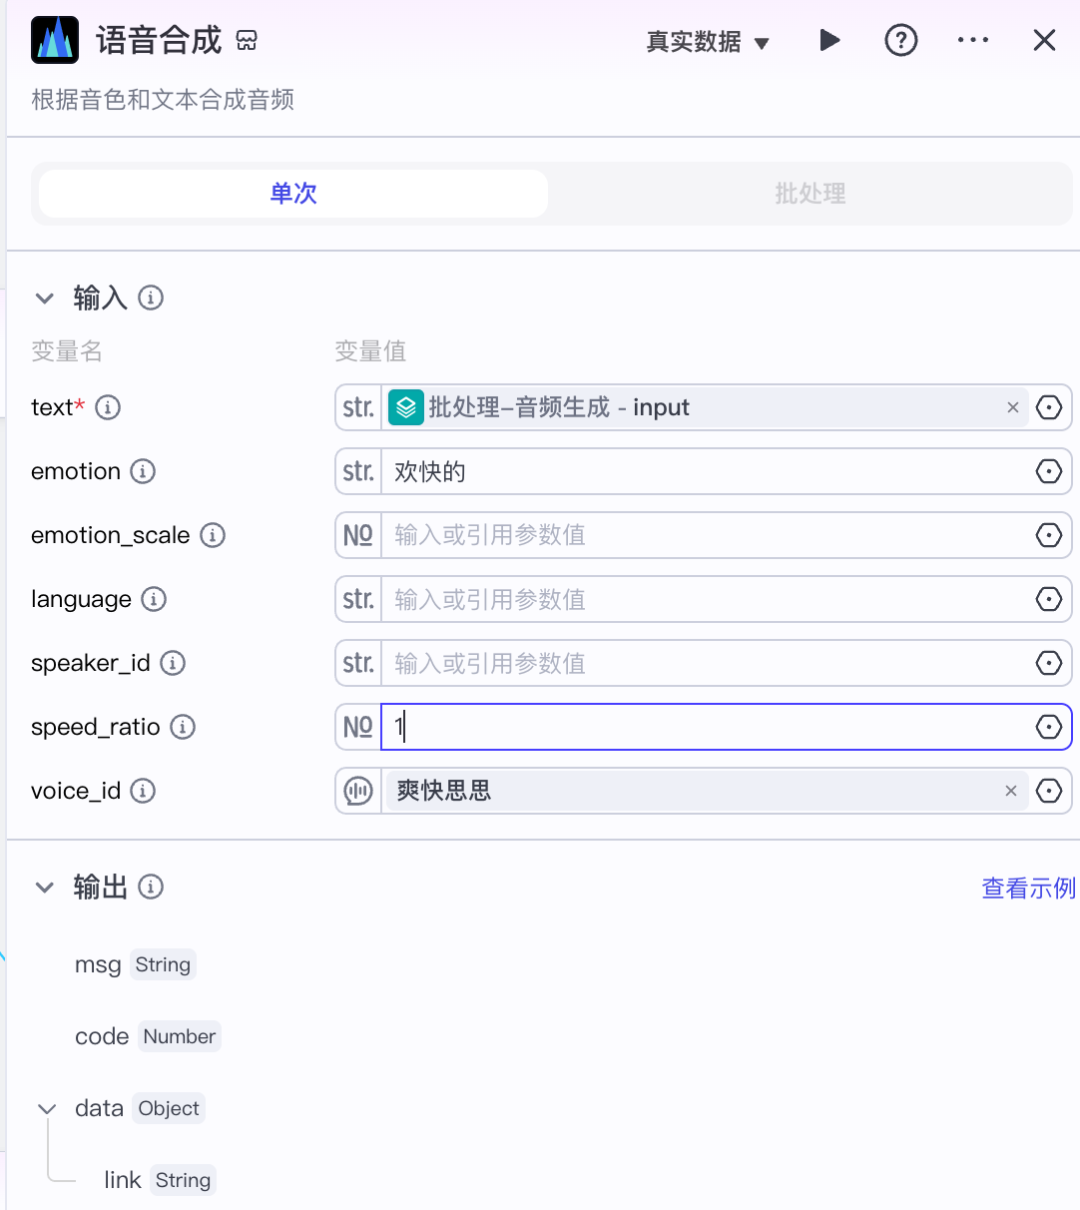Open the three-dot more options menu

coord(973,40)
